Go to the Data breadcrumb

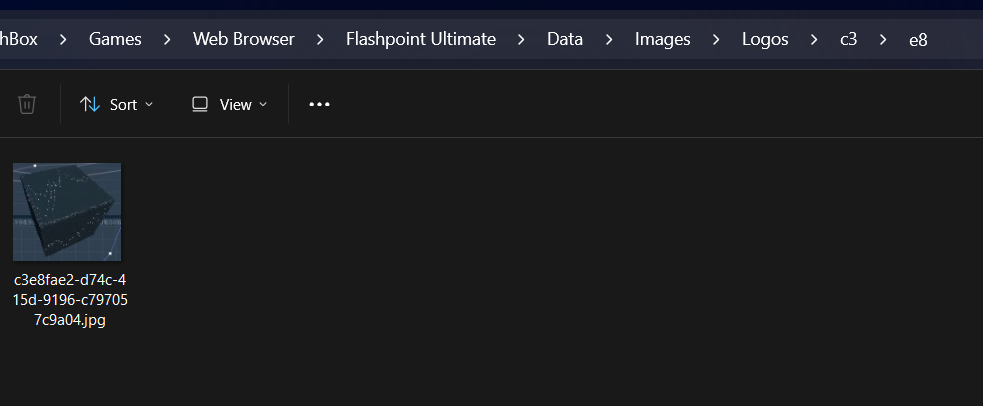tap(565, 39)
